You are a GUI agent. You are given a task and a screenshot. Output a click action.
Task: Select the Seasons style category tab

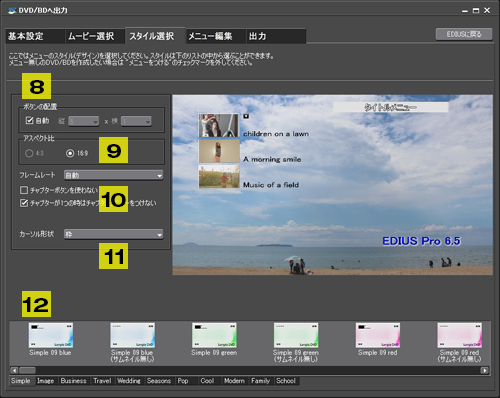(159, 381)
